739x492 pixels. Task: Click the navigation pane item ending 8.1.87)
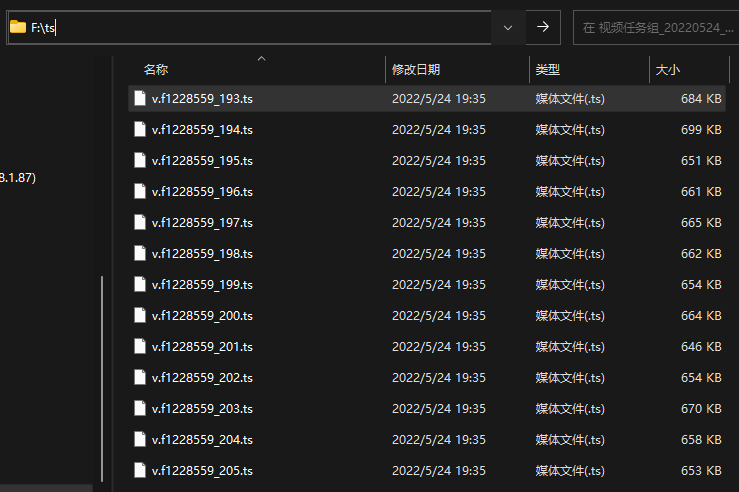click(18, 178)
